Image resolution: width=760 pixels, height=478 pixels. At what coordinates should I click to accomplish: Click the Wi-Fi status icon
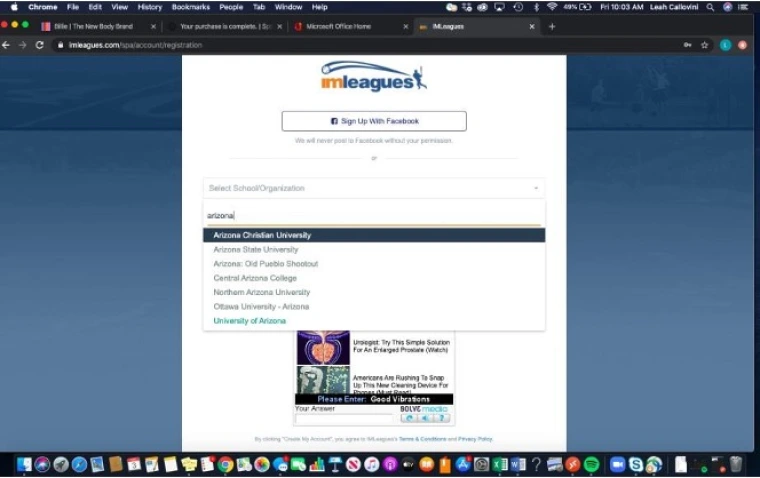point(552,7)
